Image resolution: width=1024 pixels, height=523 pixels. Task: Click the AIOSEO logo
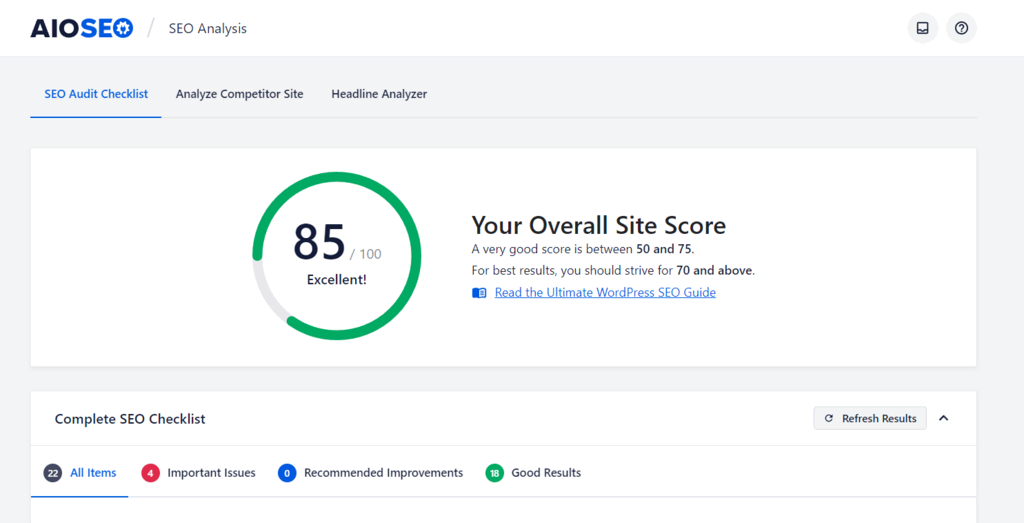click(81, 28)
